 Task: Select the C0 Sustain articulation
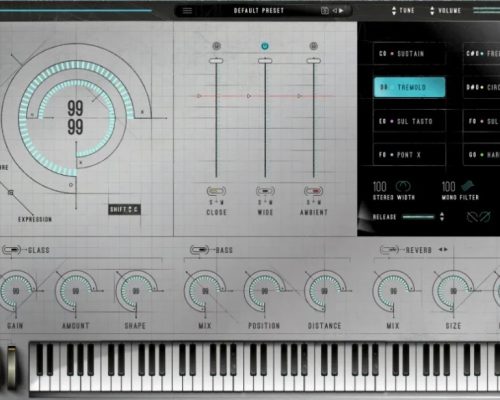point(409,53)
